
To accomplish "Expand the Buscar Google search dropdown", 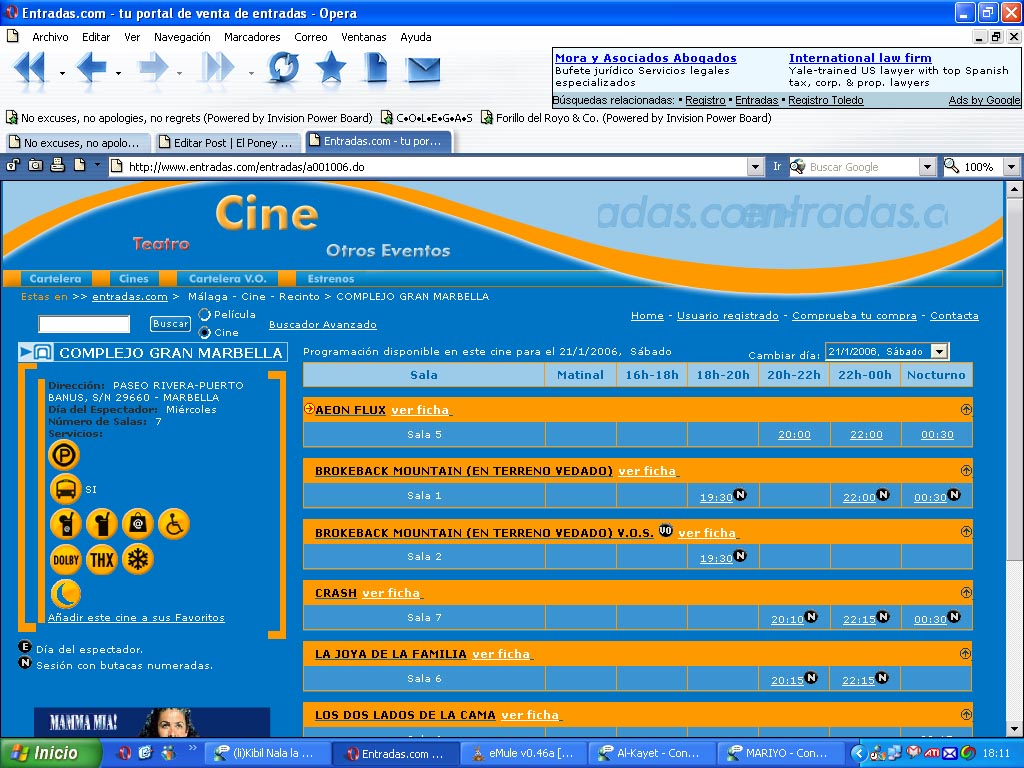I will point(927,167).
